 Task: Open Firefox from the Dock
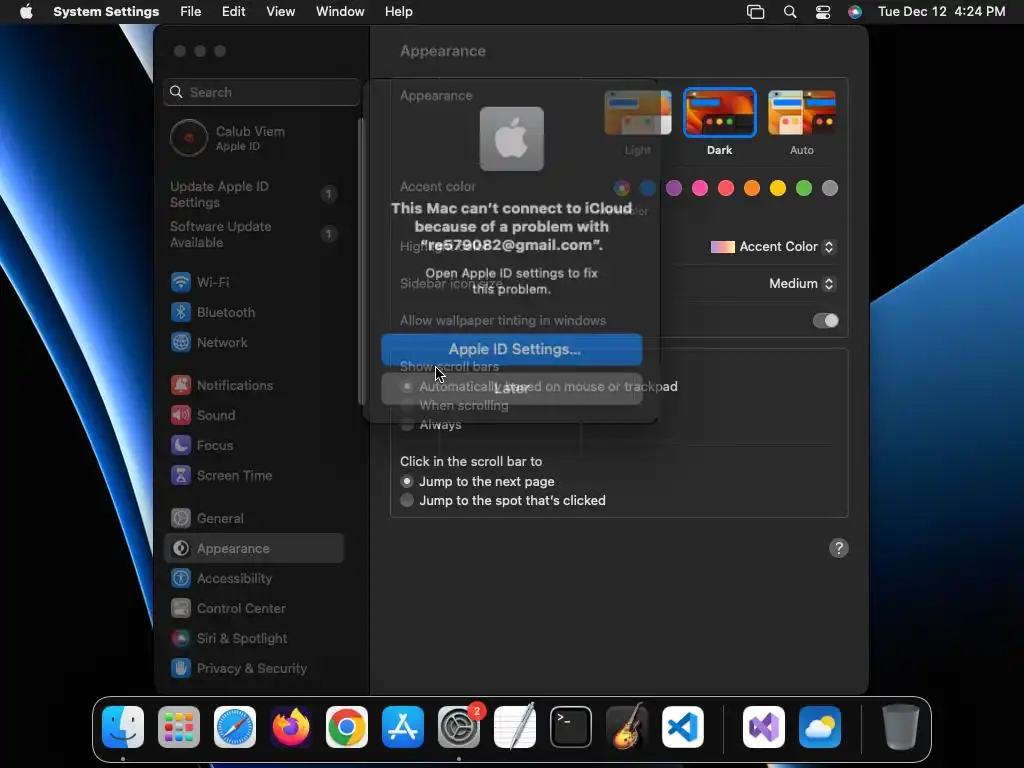[291, 727]
